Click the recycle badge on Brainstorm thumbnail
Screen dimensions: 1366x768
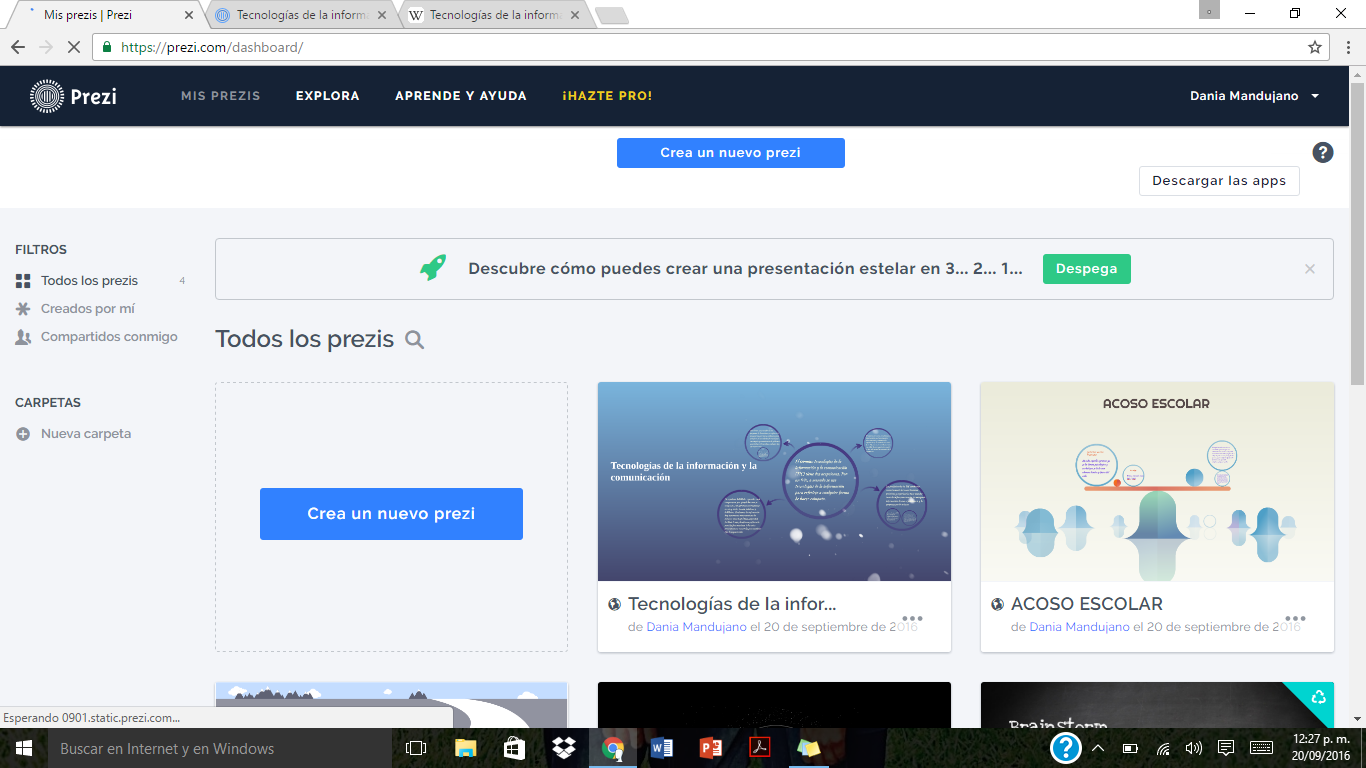pyautogui.click(x=1318, y=697)
